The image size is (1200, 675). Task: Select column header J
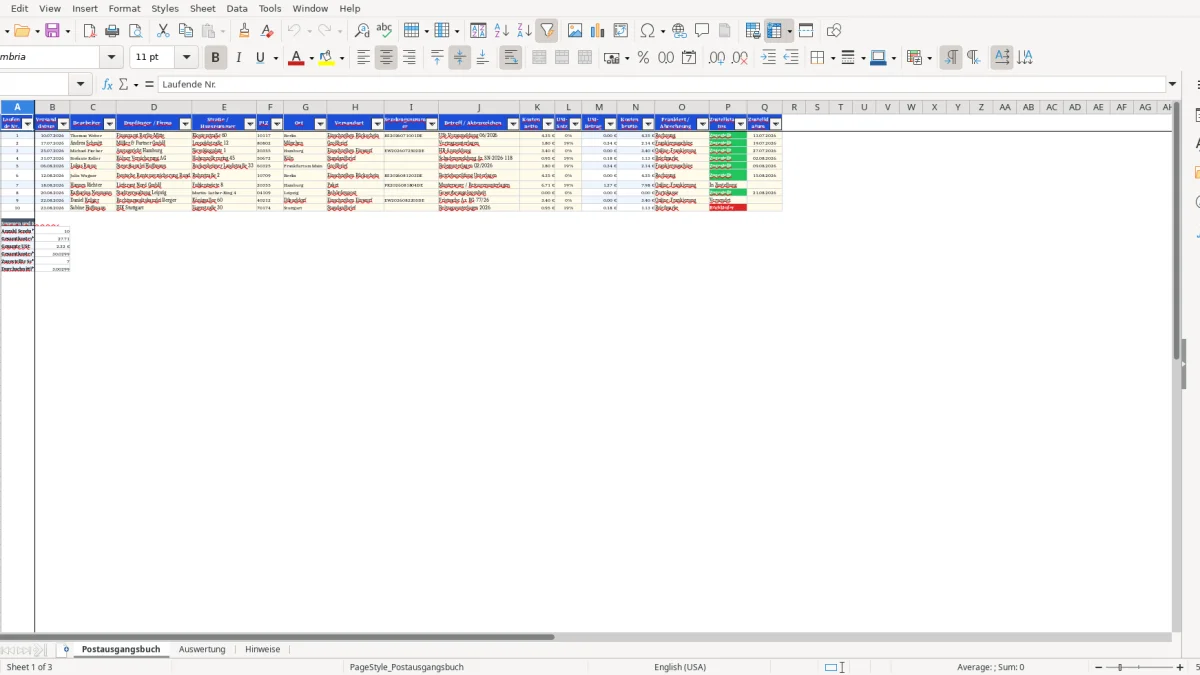[x=478, y=107]
